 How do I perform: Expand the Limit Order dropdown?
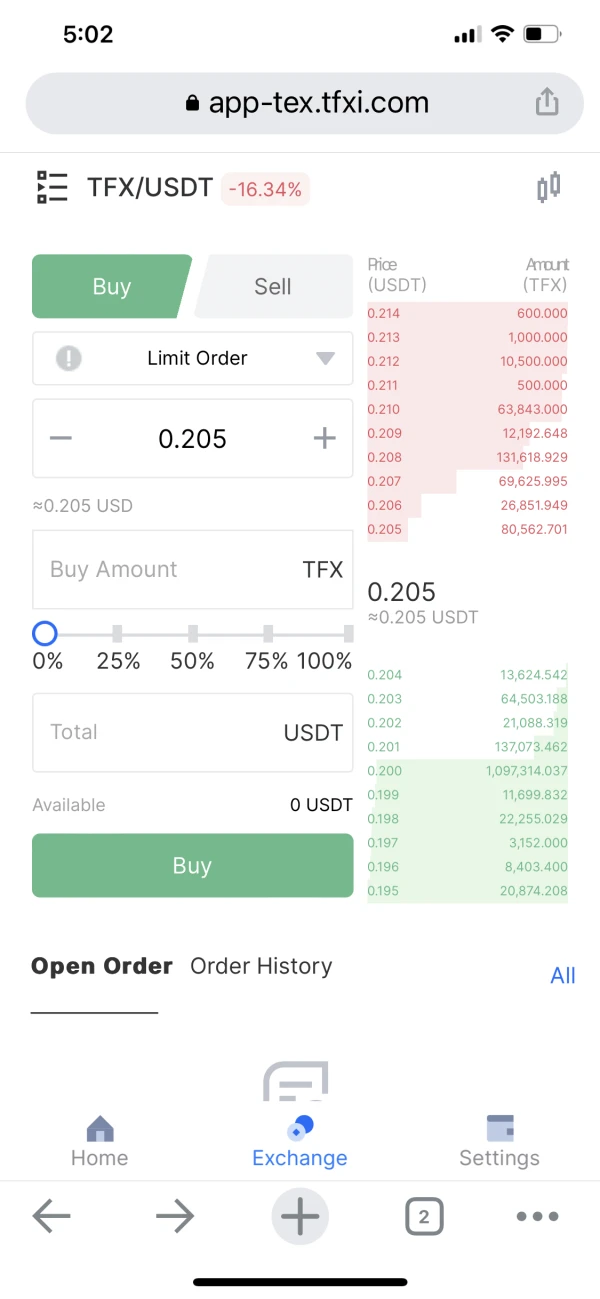tap(193, 358)
